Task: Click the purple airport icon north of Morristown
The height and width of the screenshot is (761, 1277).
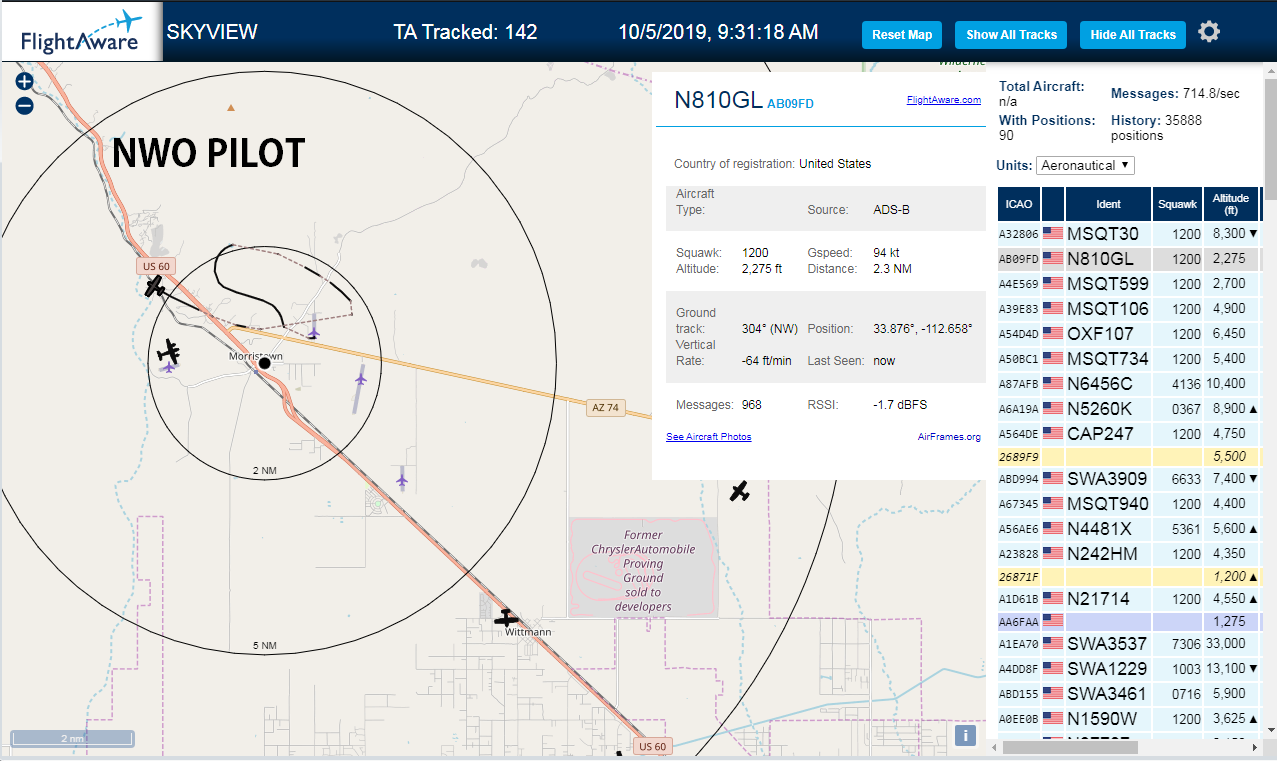Action: 314,330
